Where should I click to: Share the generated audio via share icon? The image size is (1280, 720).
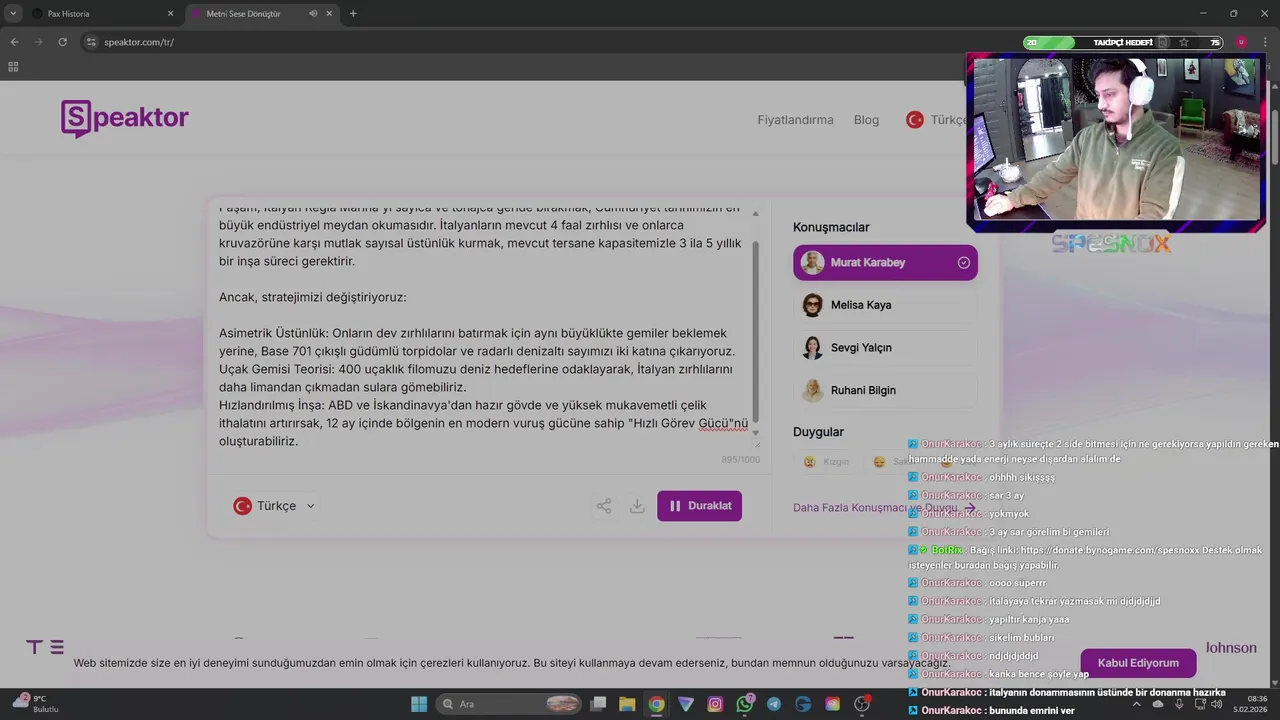[604, 506]
